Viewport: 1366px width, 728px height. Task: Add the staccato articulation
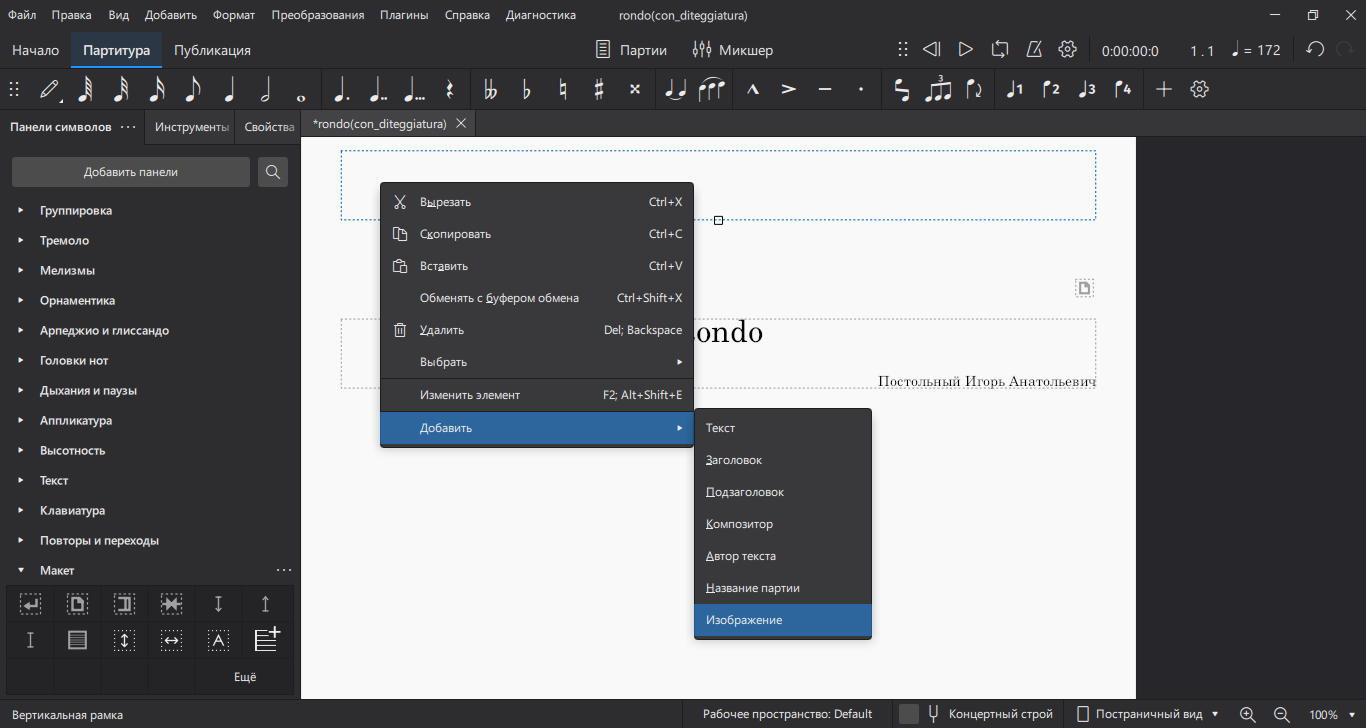tap(861, 89)
